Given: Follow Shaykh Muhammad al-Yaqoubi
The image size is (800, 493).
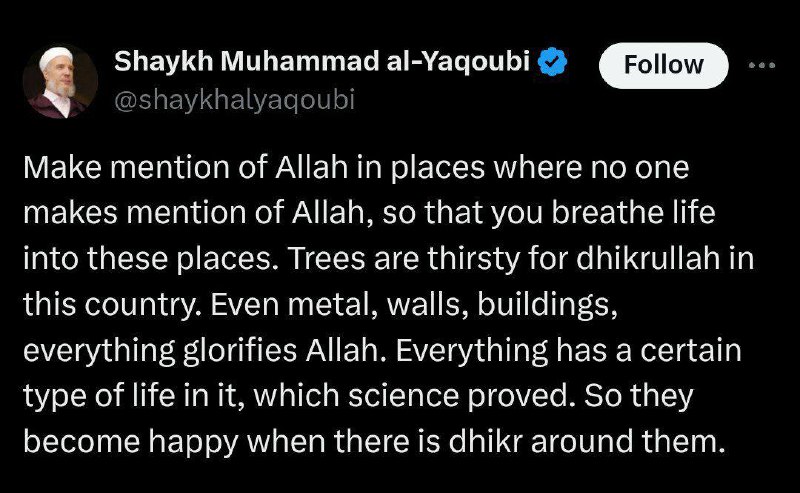Looking at the screenshot, I should 663,65.
